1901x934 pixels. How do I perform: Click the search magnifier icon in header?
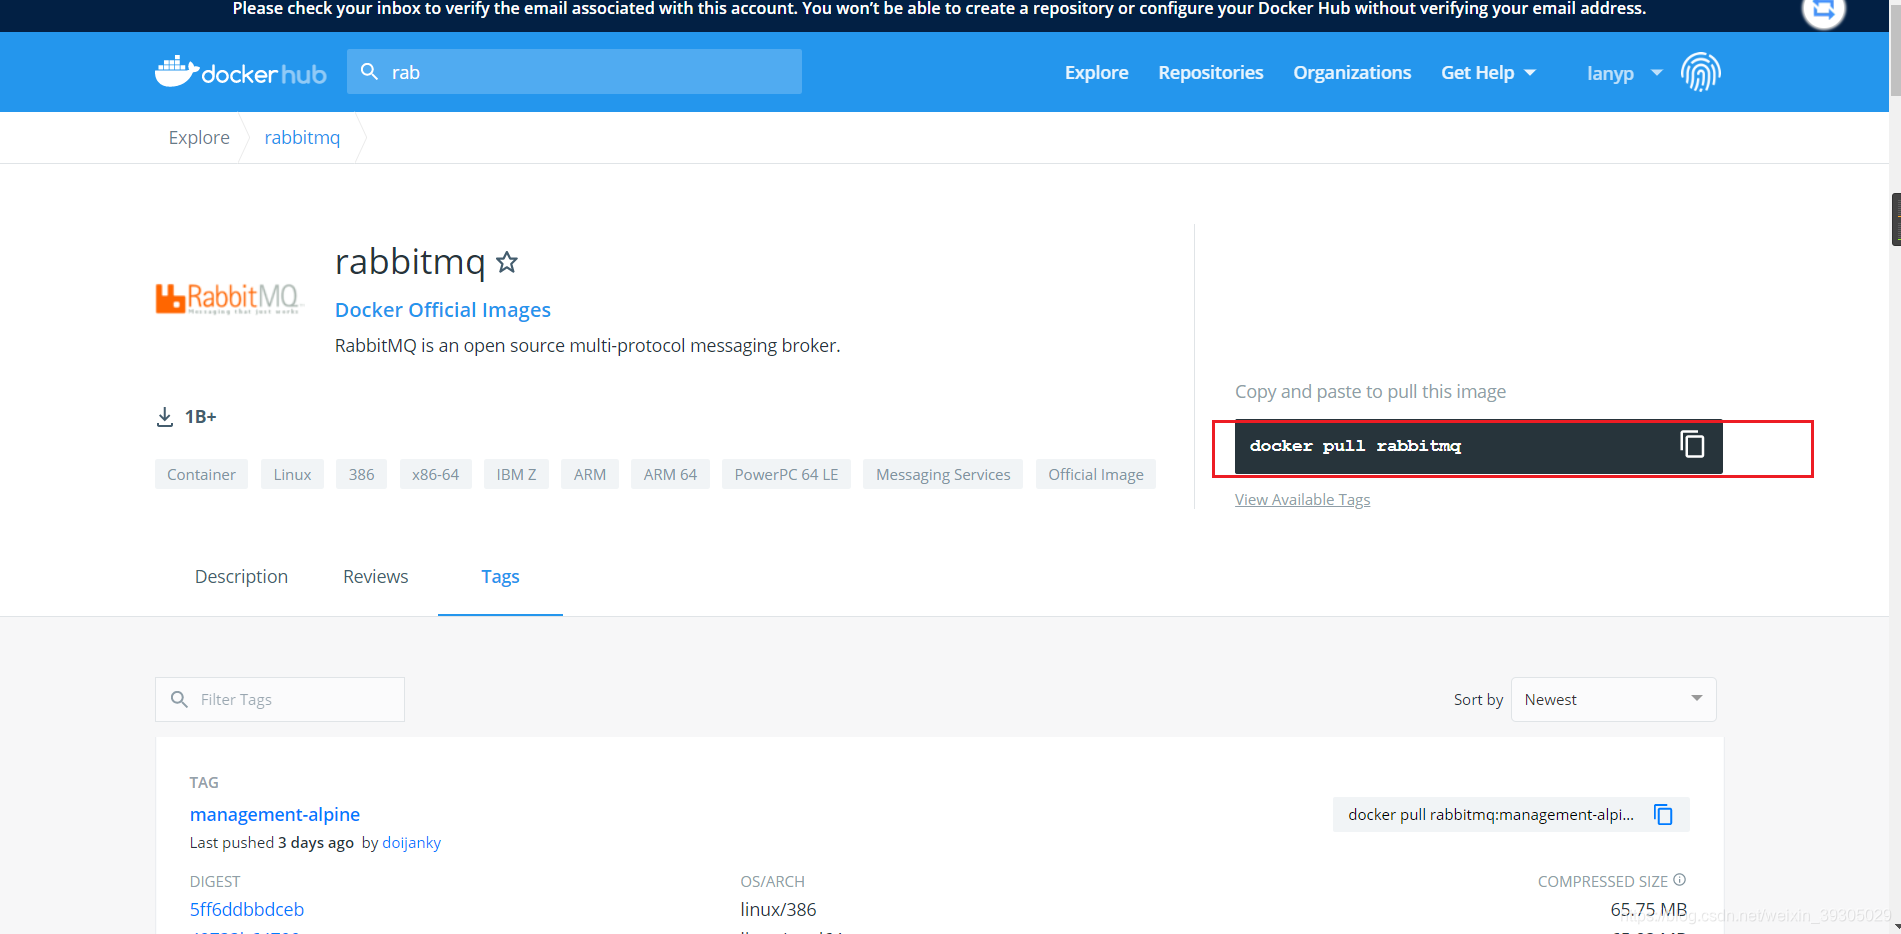pyautogui.click(x=369, y=72)
